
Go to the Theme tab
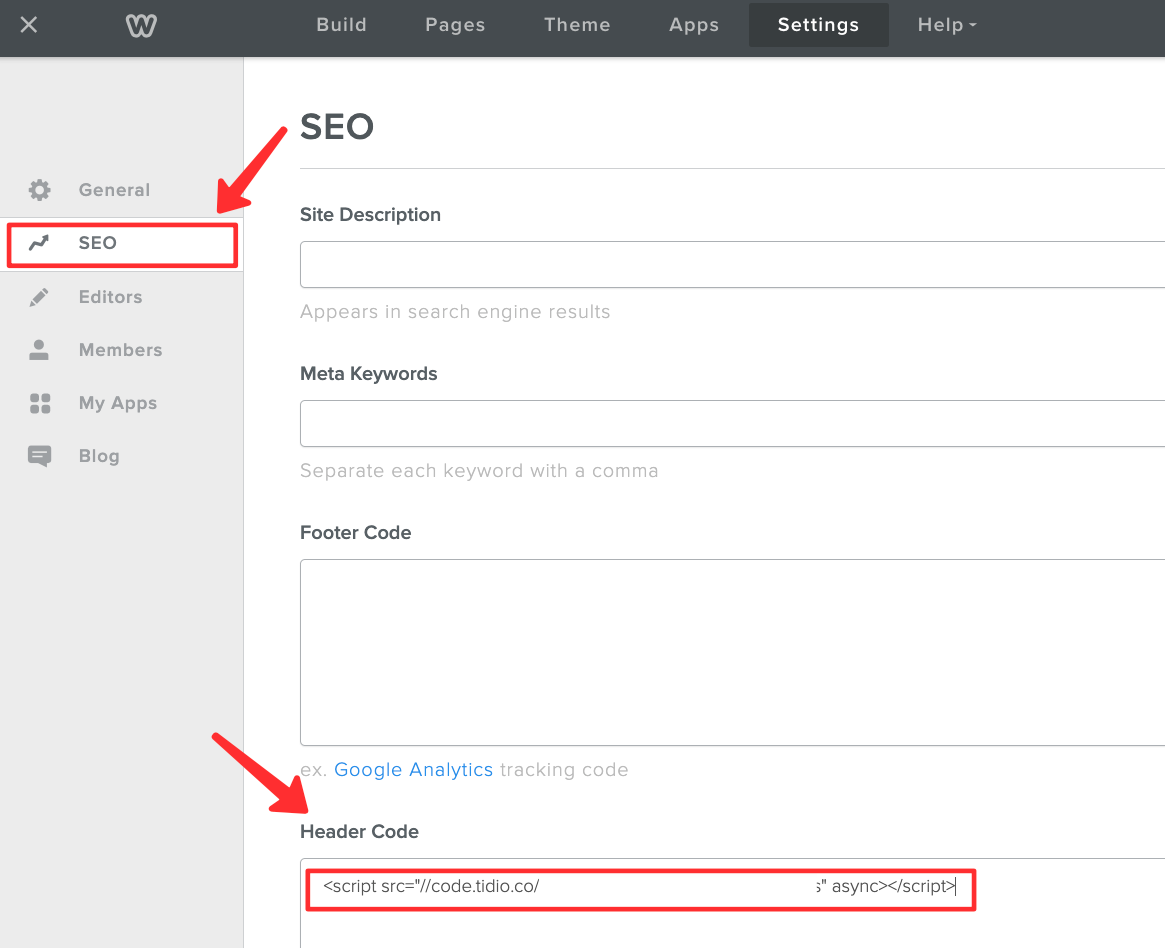(x=577, y=25)
